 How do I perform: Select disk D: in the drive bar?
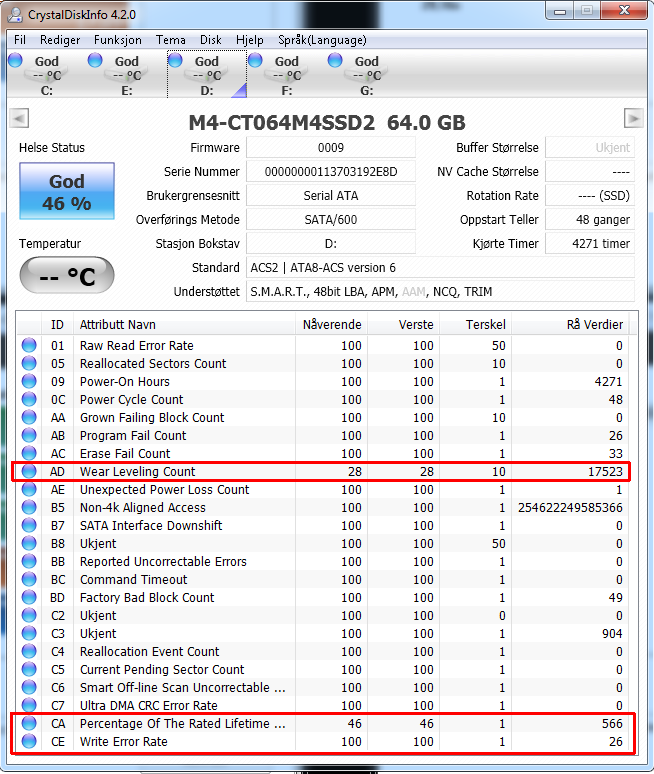(x=207, y=74)
